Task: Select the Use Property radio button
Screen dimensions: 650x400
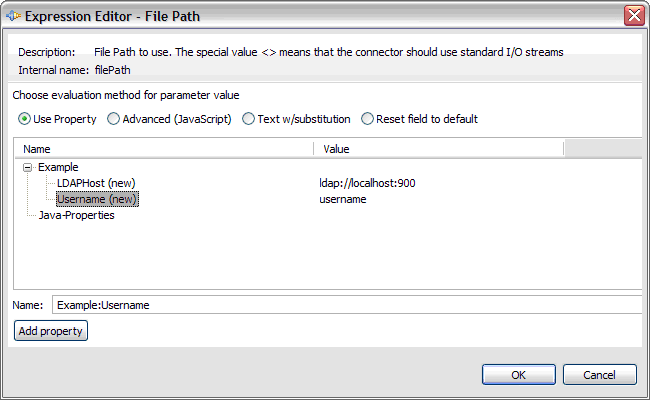Action: [24, 119]
